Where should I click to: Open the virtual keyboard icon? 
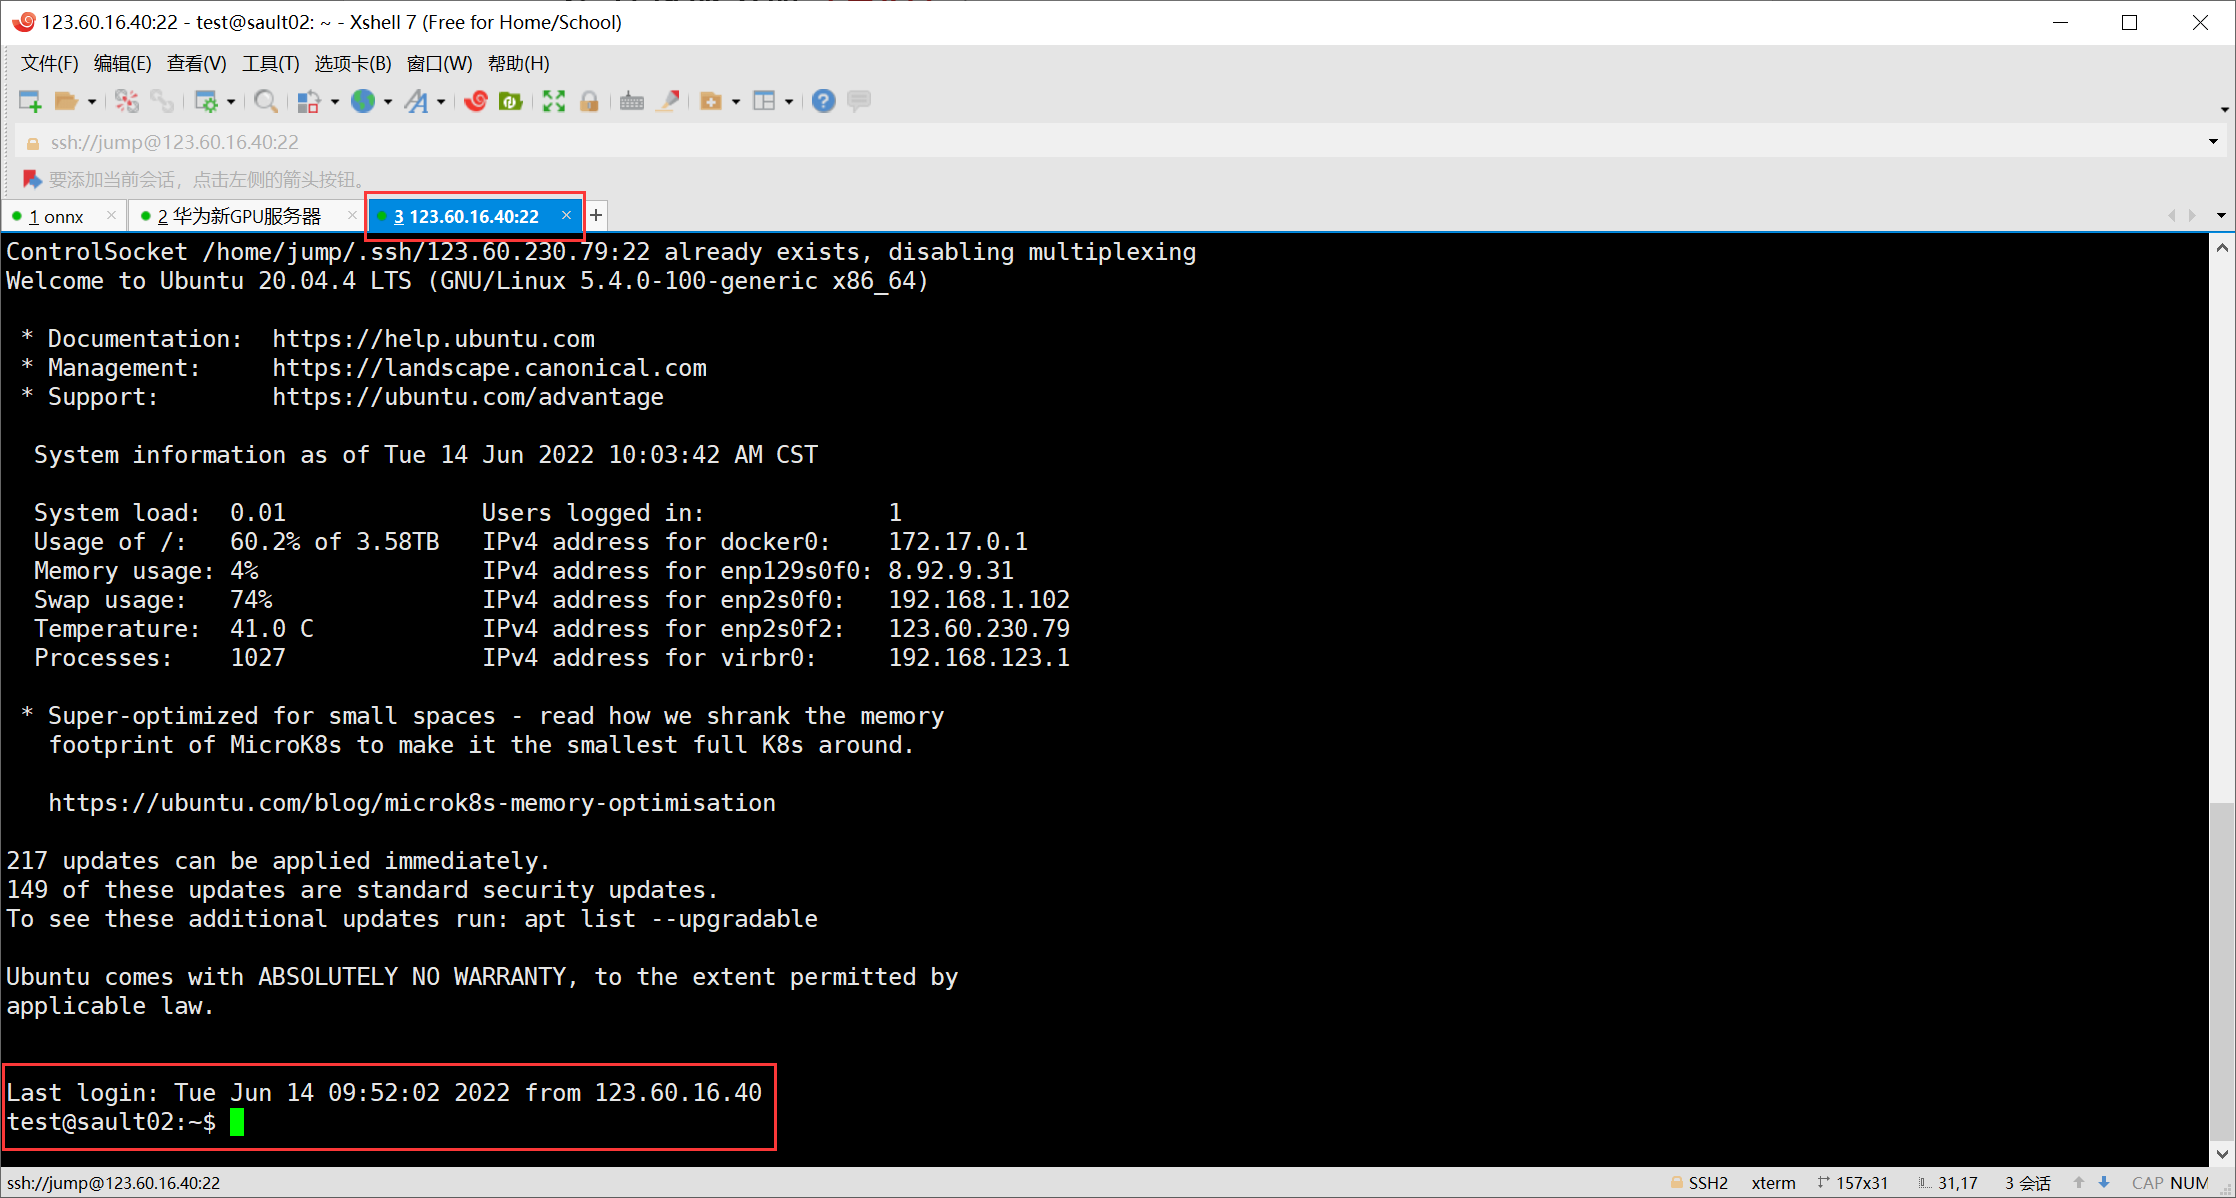click(632, 101)
